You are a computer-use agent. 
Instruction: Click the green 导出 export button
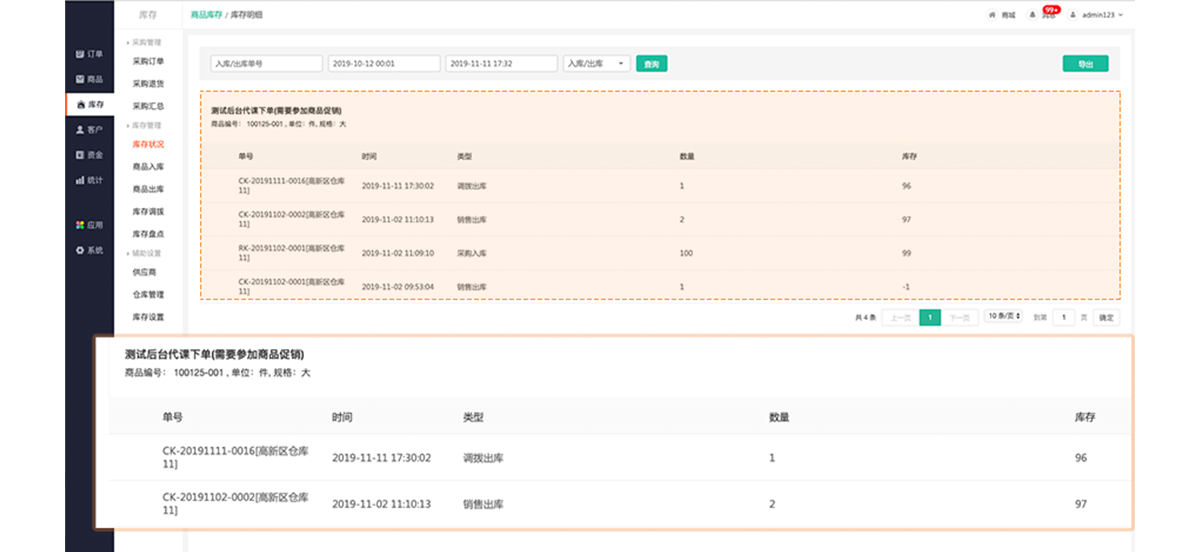[x=1085, y=64]
